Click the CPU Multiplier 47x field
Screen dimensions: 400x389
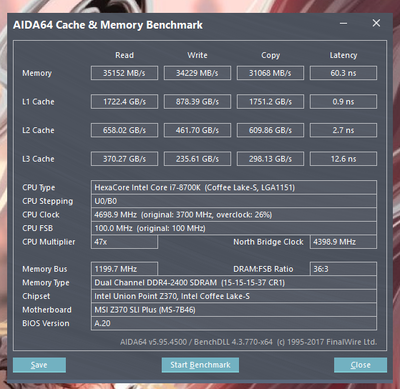pos(124,242)
